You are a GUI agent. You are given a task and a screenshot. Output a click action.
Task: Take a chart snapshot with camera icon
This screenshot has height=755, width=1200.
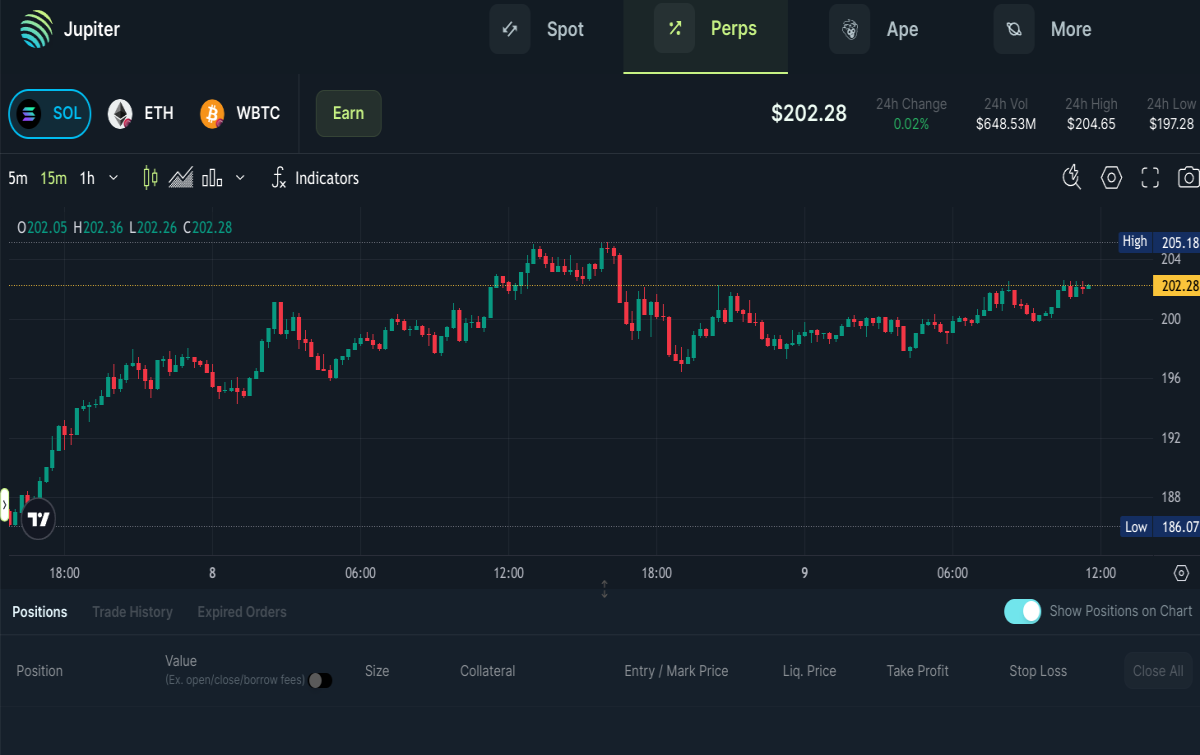(1188, 178)
